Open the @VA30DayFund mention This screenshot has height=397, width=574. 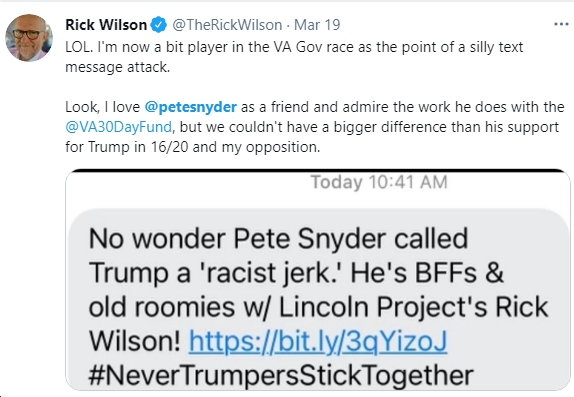click(119, 127)
